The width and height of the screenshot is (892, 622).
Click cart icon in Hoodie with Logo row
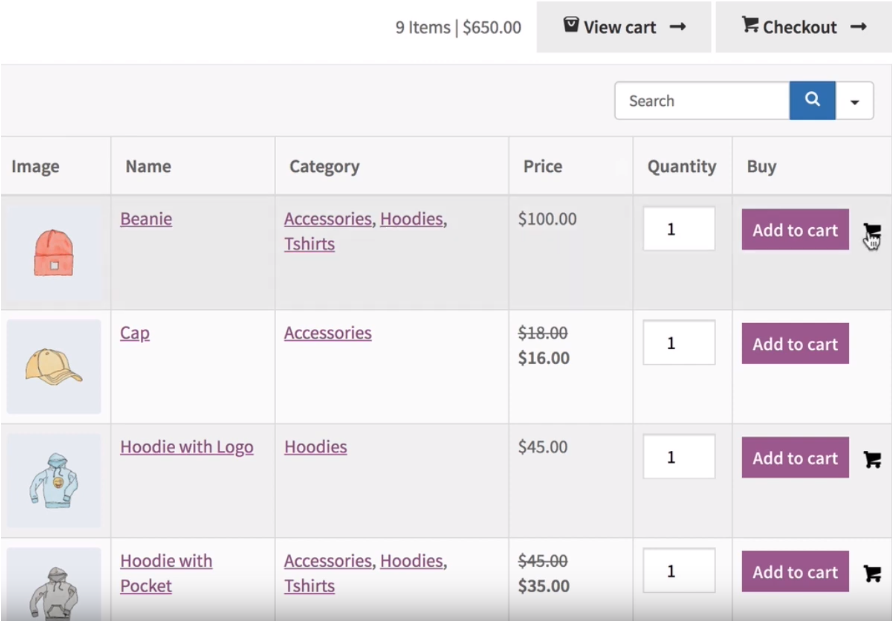(x=872, y=460)
